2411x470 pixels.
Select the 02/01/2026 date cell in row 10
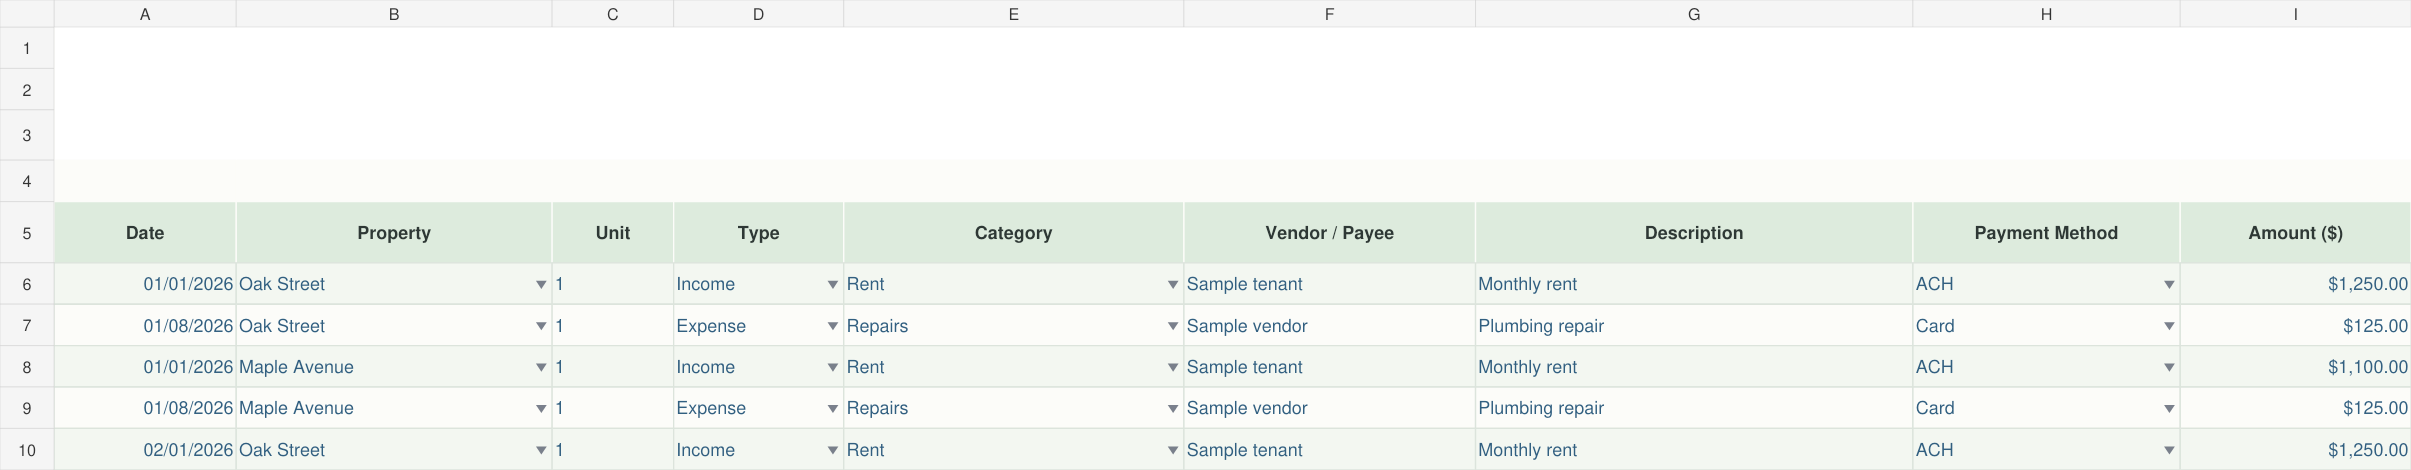pyautogui.click(x=145, y=450)
